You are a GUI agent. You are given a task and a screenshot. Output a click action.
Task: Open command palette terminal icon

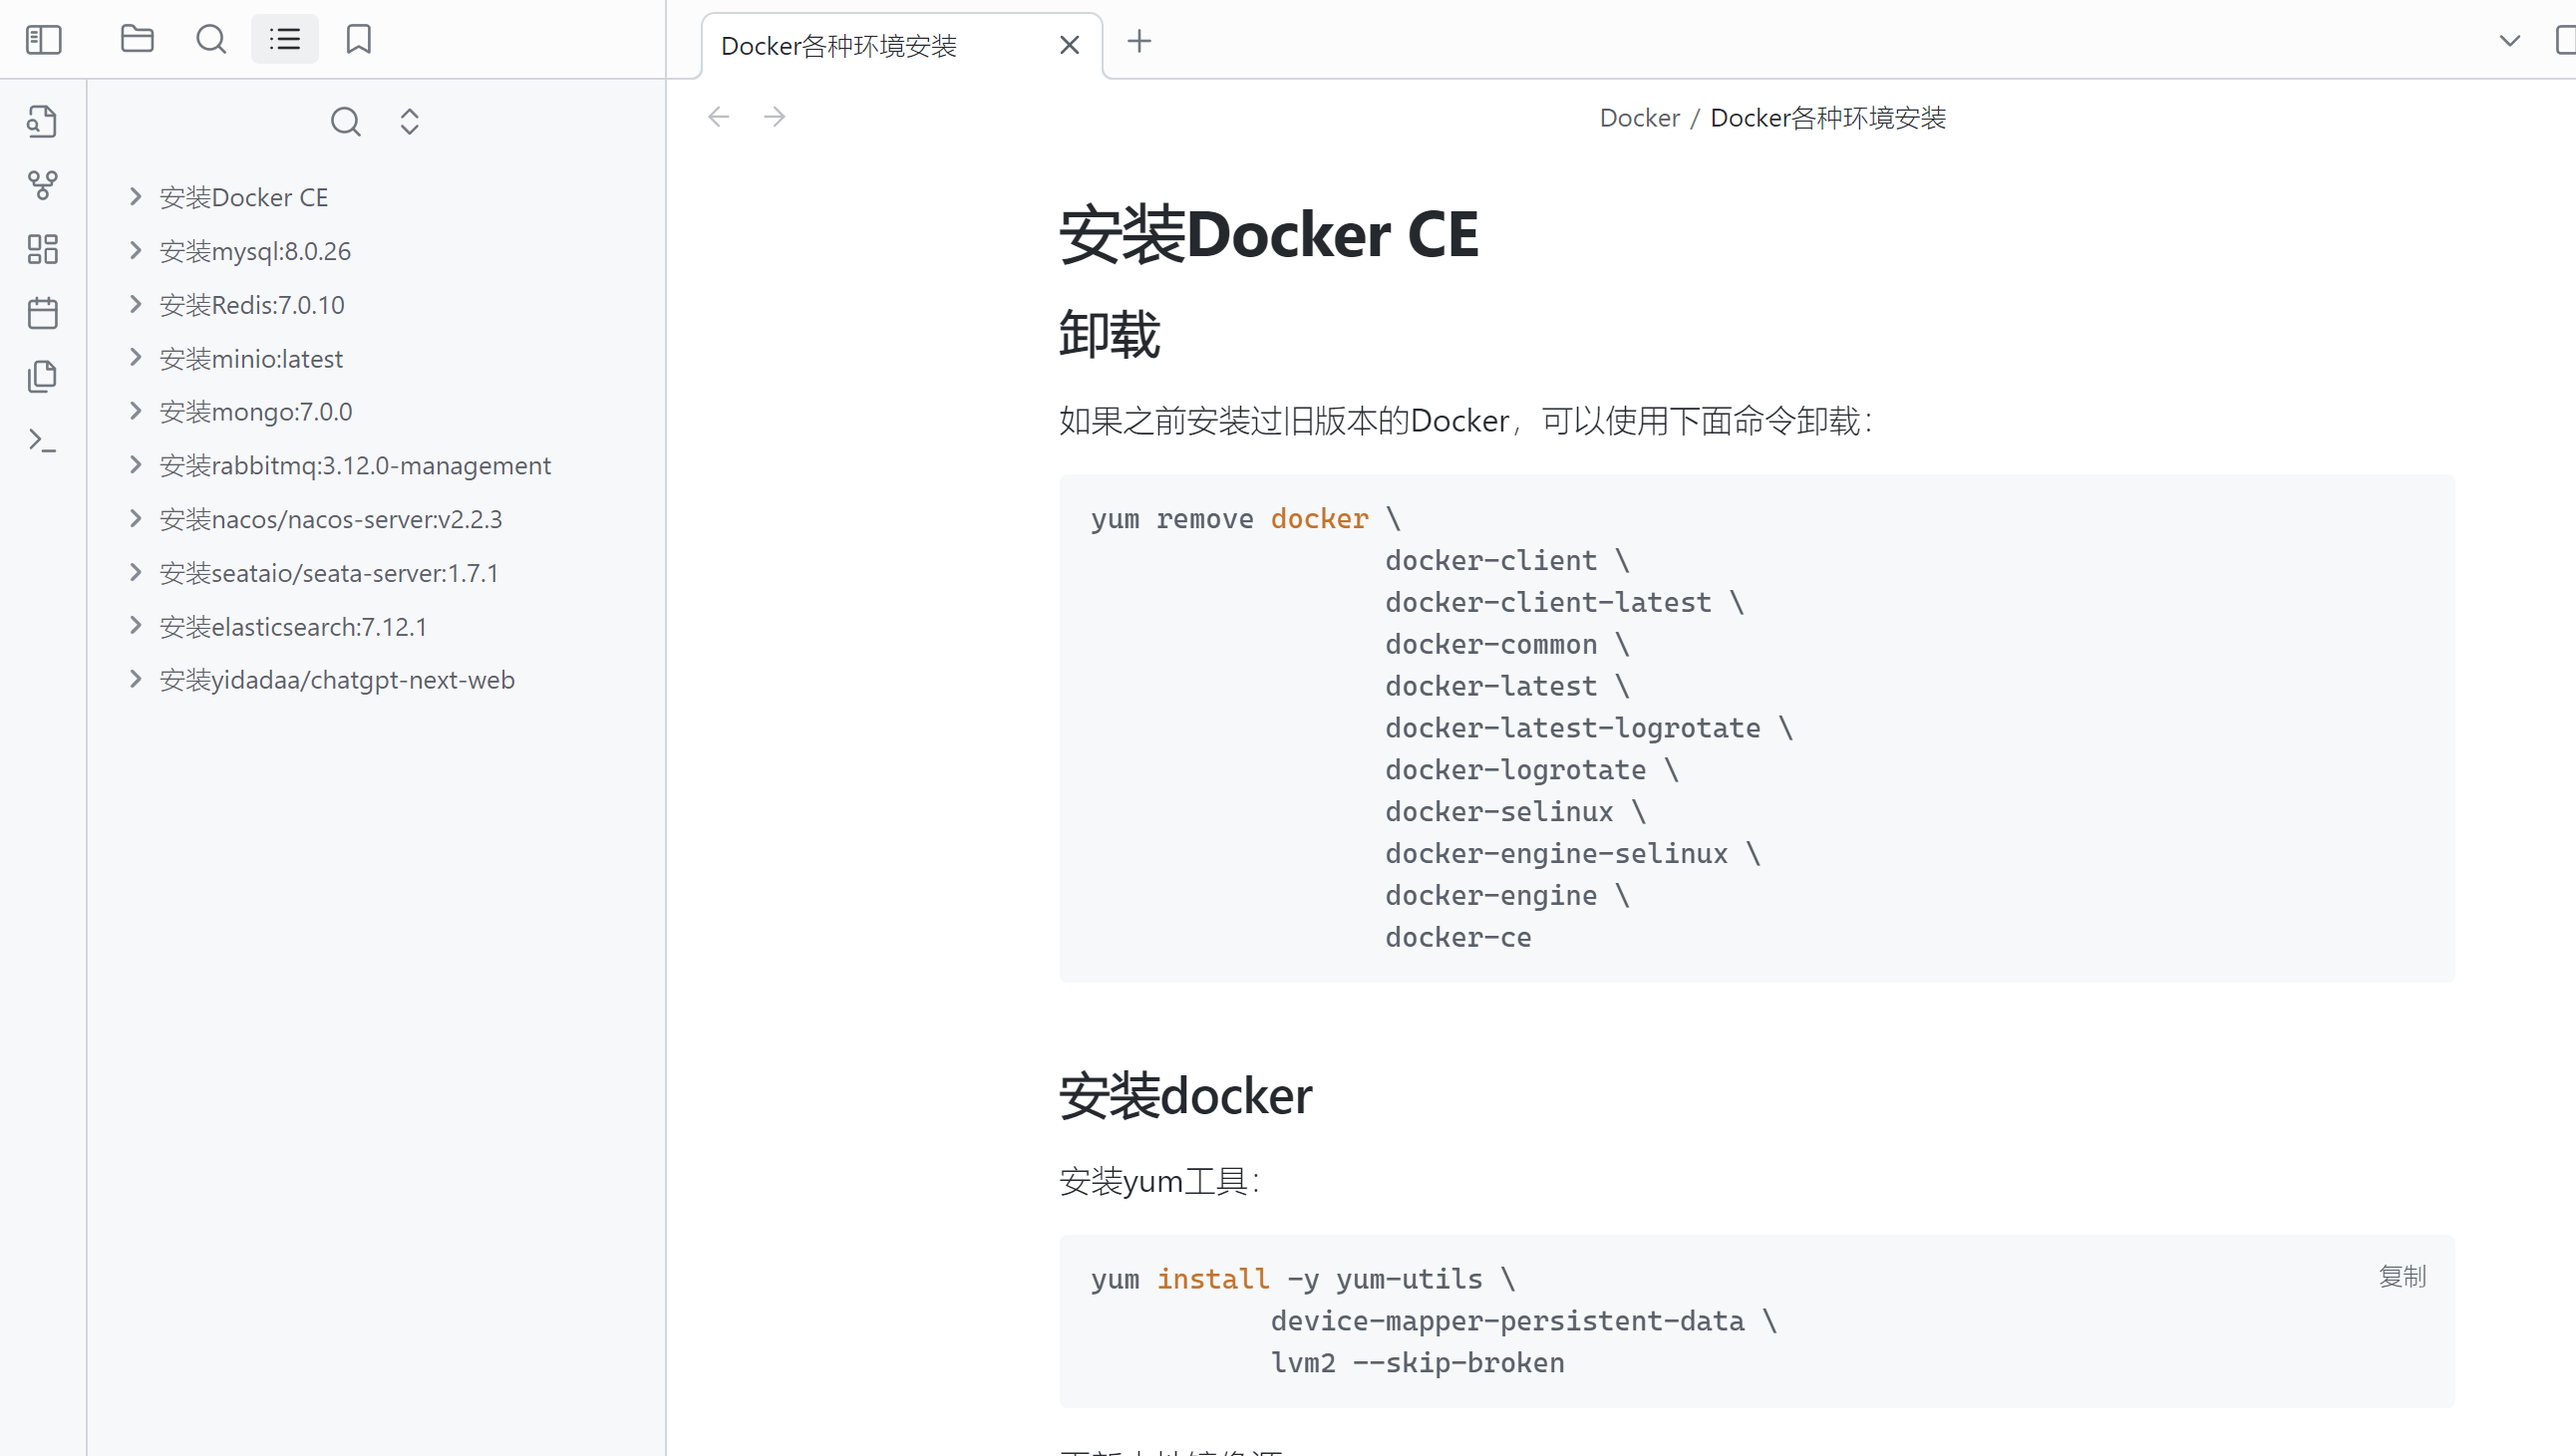click(x=42, y=441)
